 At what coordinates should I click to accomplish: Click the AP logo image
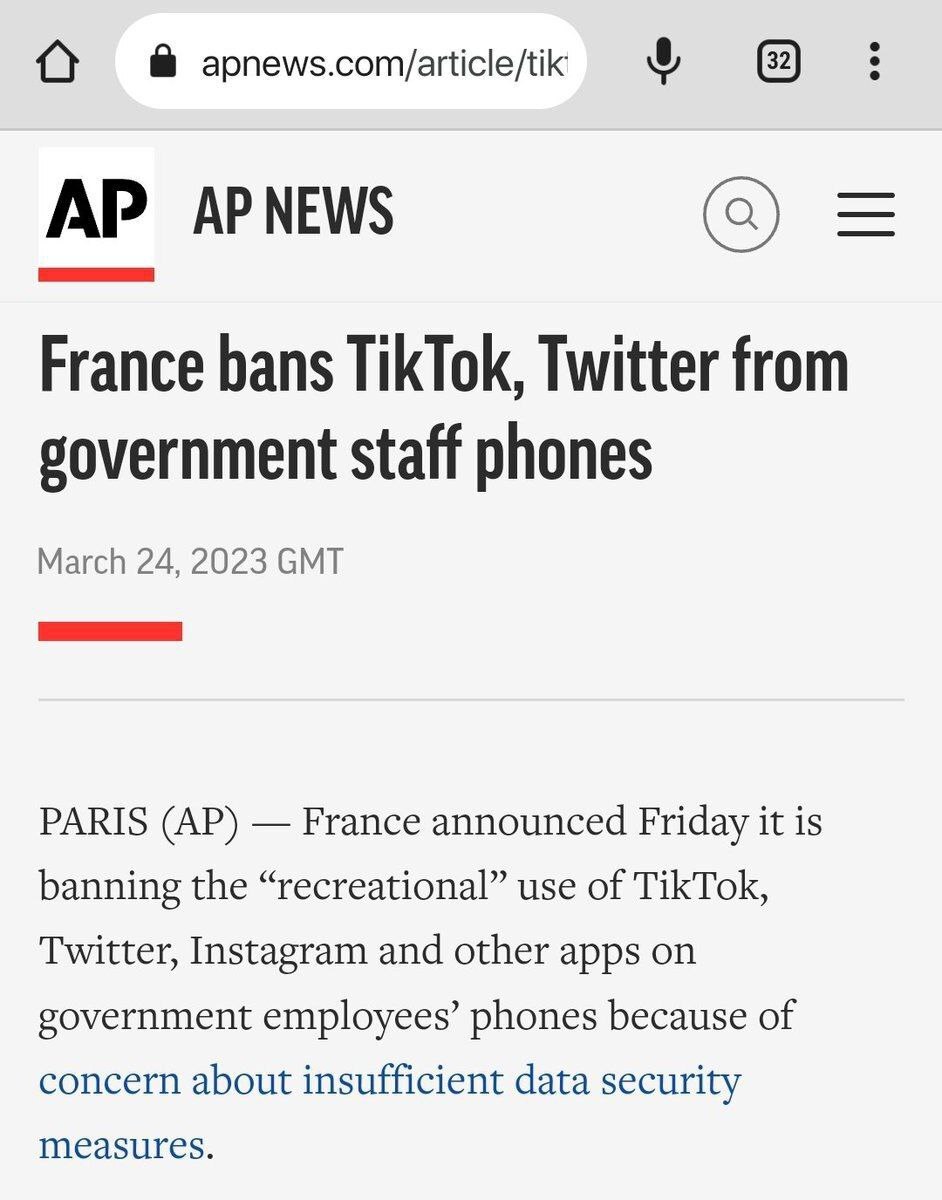coord(96,214)
